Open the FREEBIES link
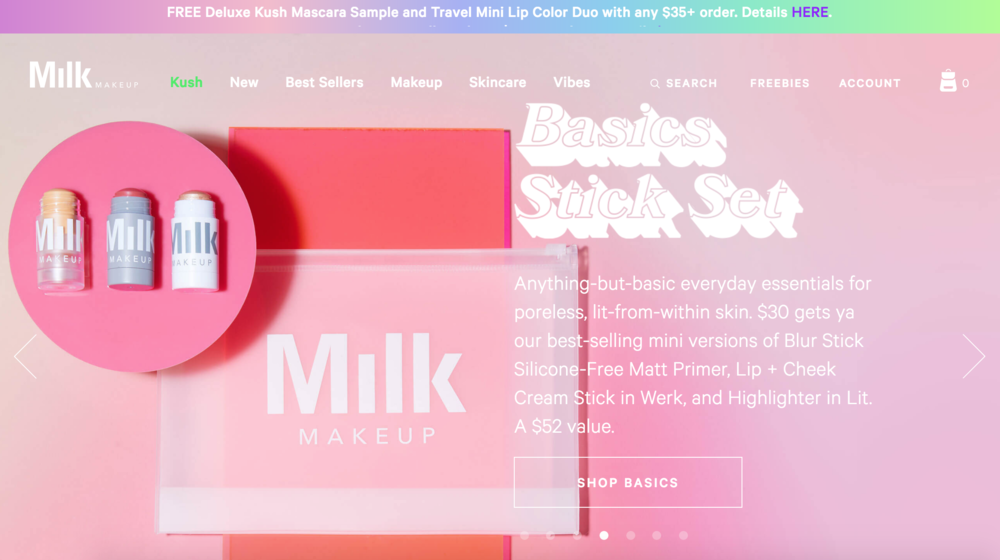This screenshot has height=560, width=1000. click(x=779, y=83)
